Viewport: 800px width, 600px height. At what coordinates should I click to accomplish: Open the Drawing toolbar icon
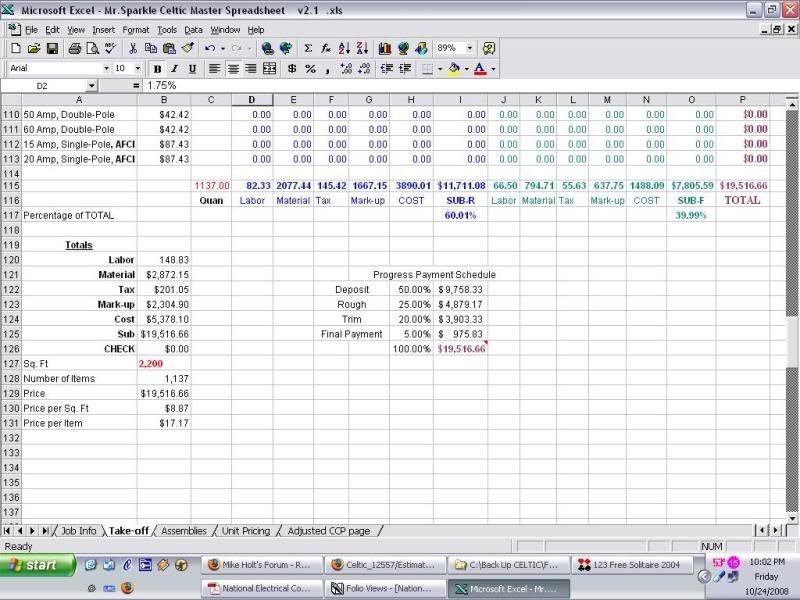click(x=421, y=48)
